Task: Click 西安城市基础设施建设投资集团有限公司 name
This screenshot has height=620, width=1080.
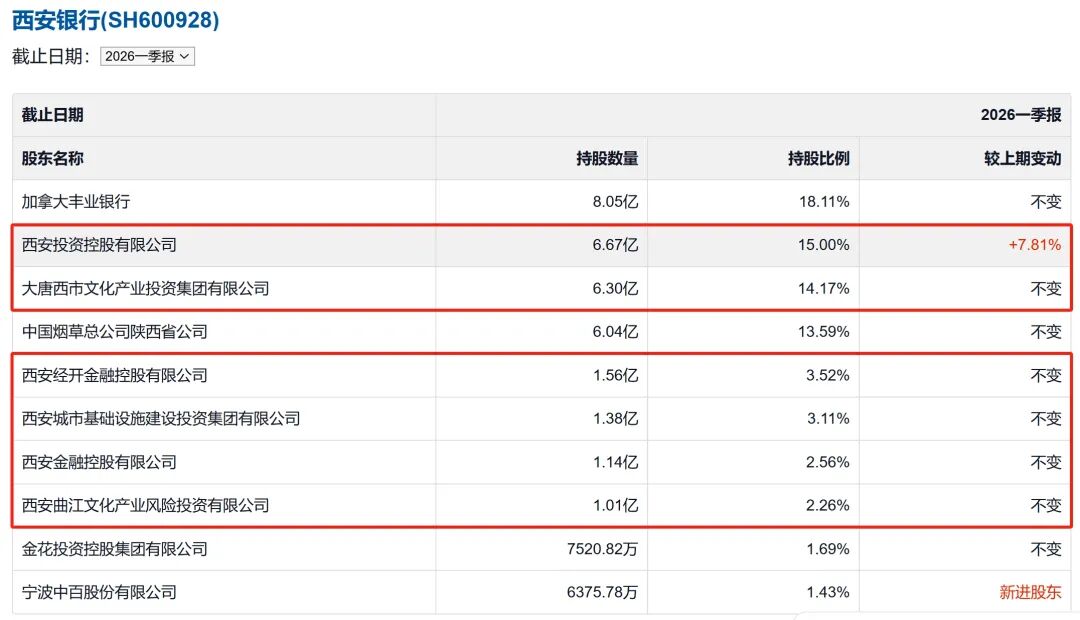Action: pyautogui.click(x=161, y=419)
